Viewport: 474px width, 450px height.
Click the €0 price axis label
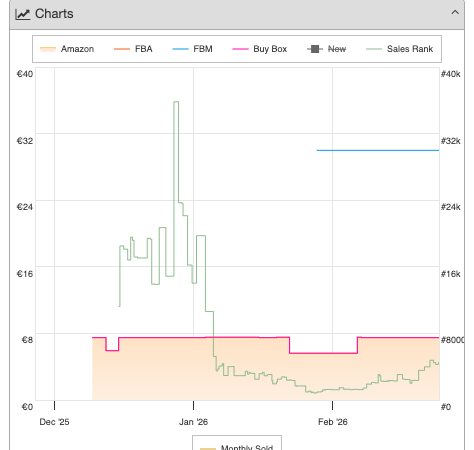click(27, 407)
